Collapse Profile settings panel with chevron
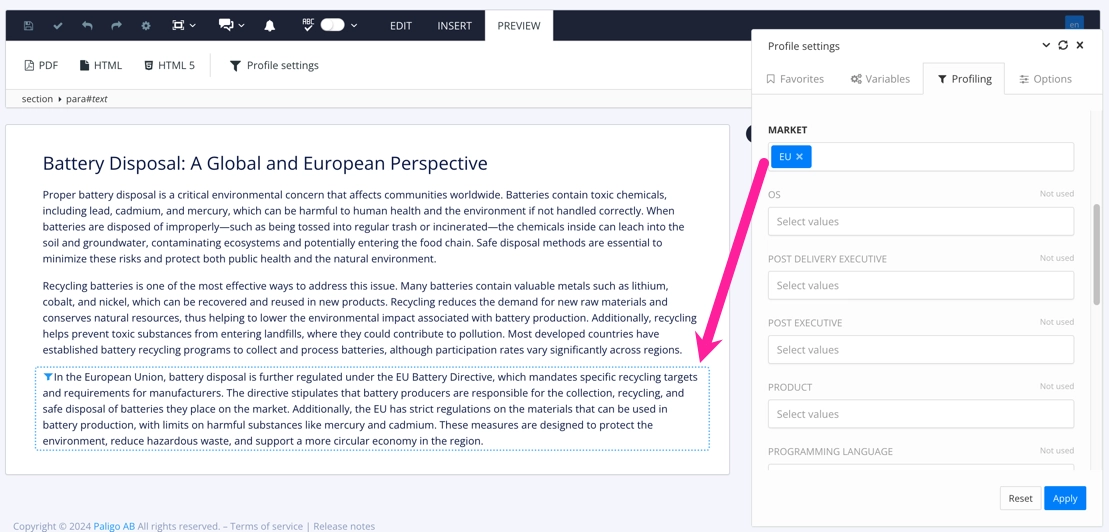This screenshot has height=532, width=1109. click(x=1046, y=45)
